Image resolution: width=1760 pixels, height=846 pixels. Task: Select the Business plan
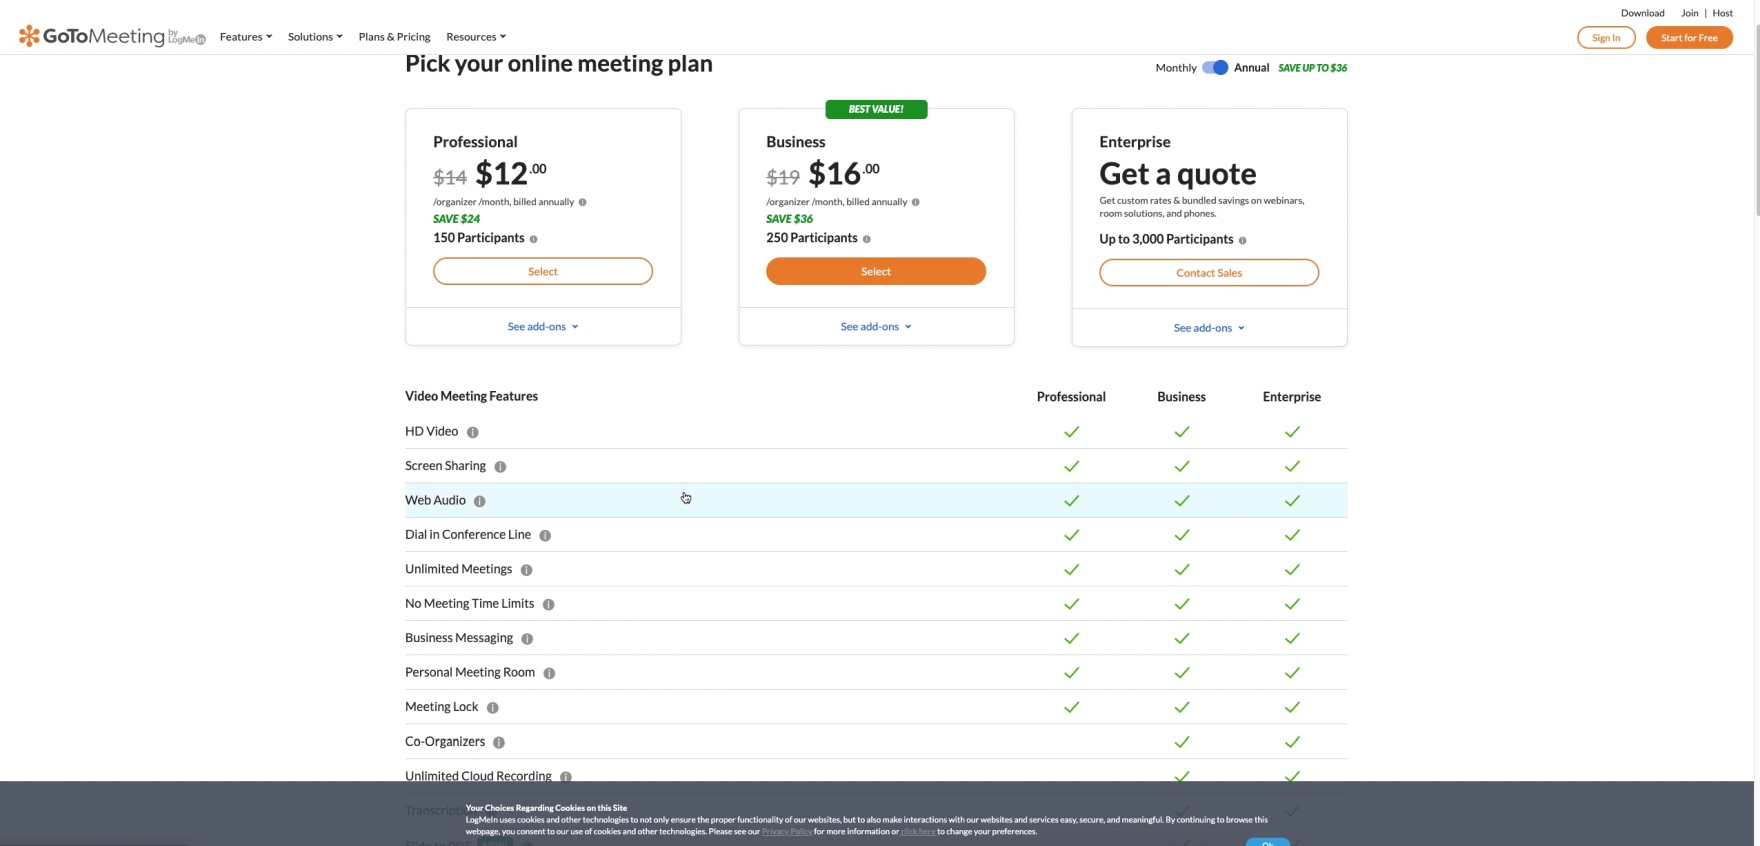coord(875,272)
